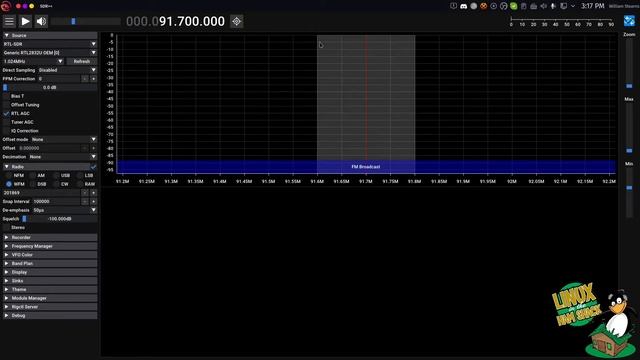Adjust the Squelch level slider
Screen dimensions: 640x360
60,219
